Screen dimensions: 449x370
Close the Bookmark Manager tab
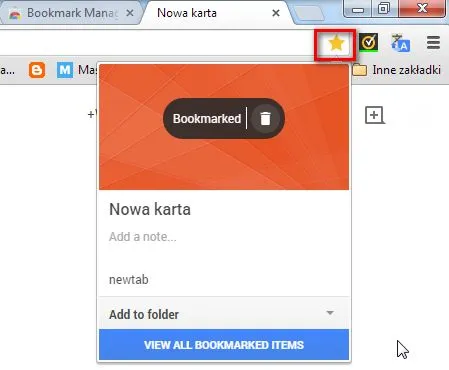pos(130,13)
